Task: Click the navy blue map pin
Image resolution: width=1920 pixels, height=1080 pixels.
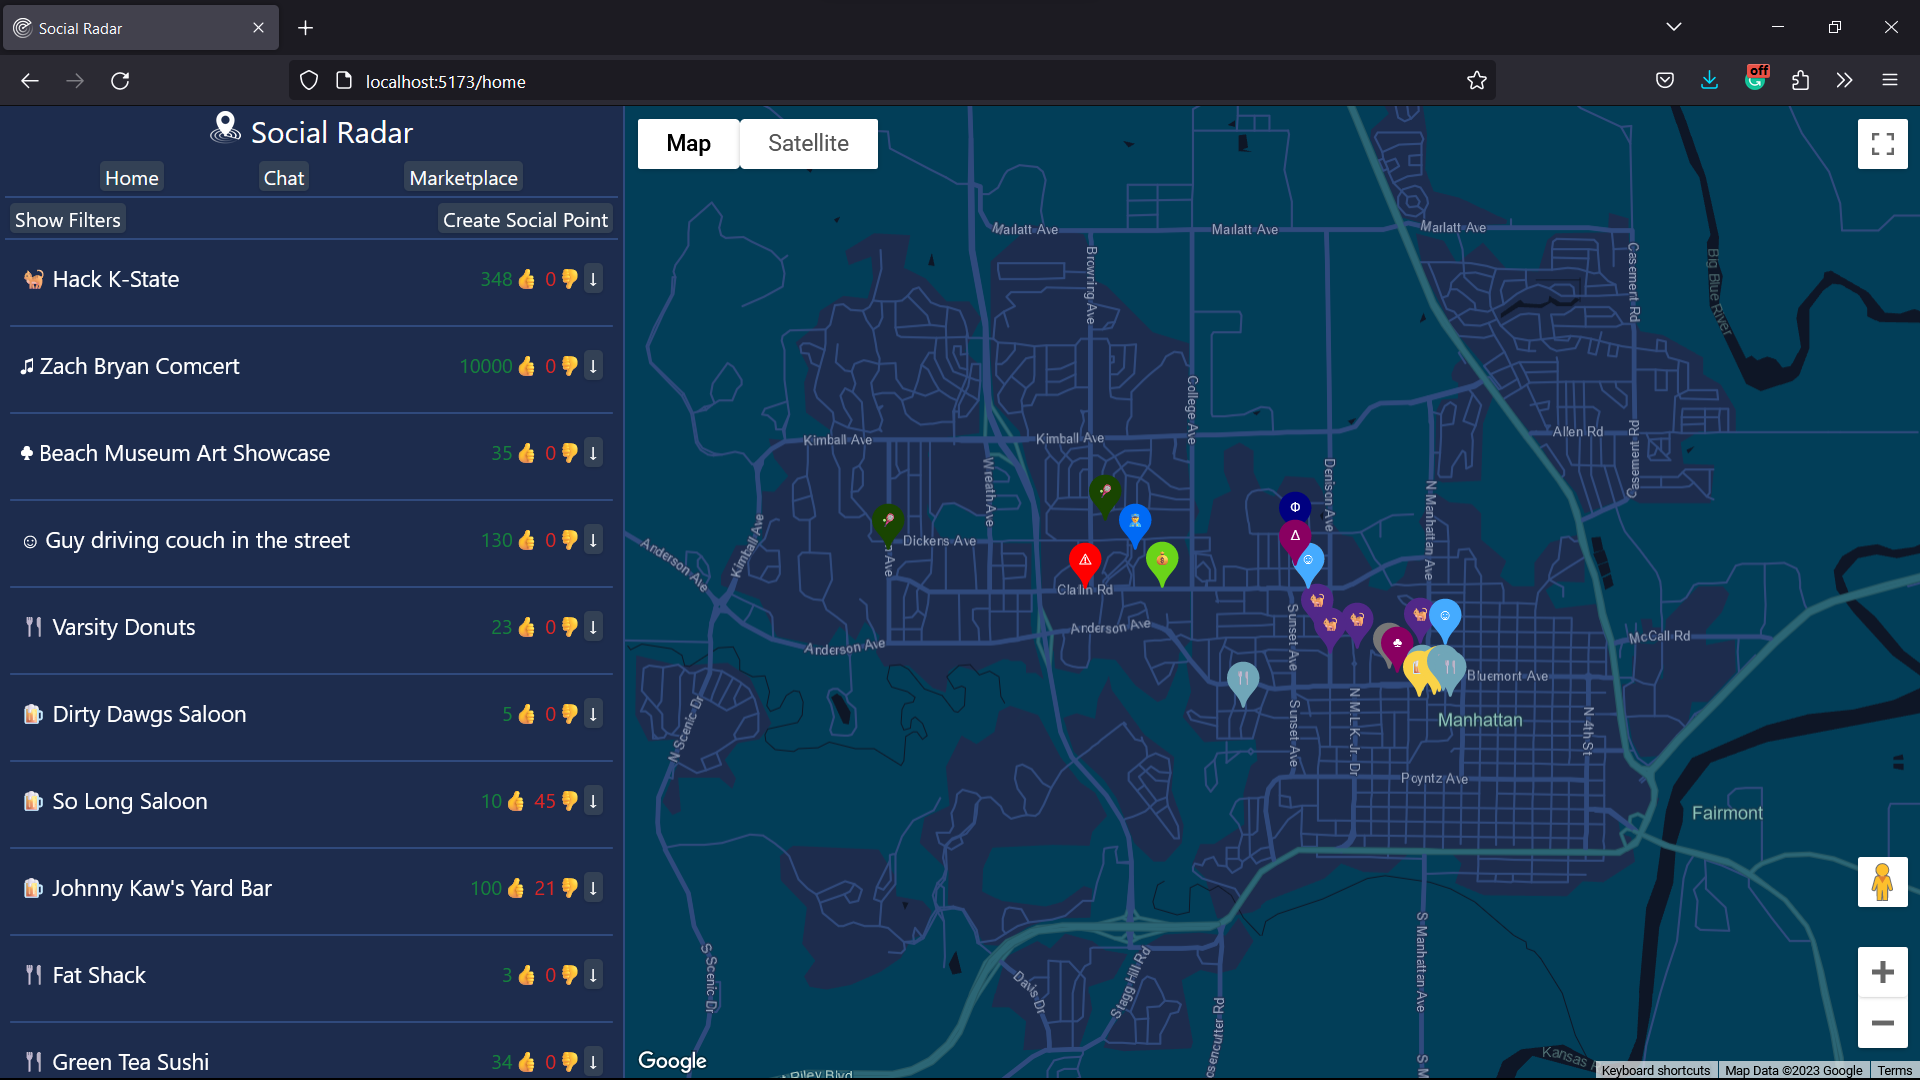Action: 1295,507
